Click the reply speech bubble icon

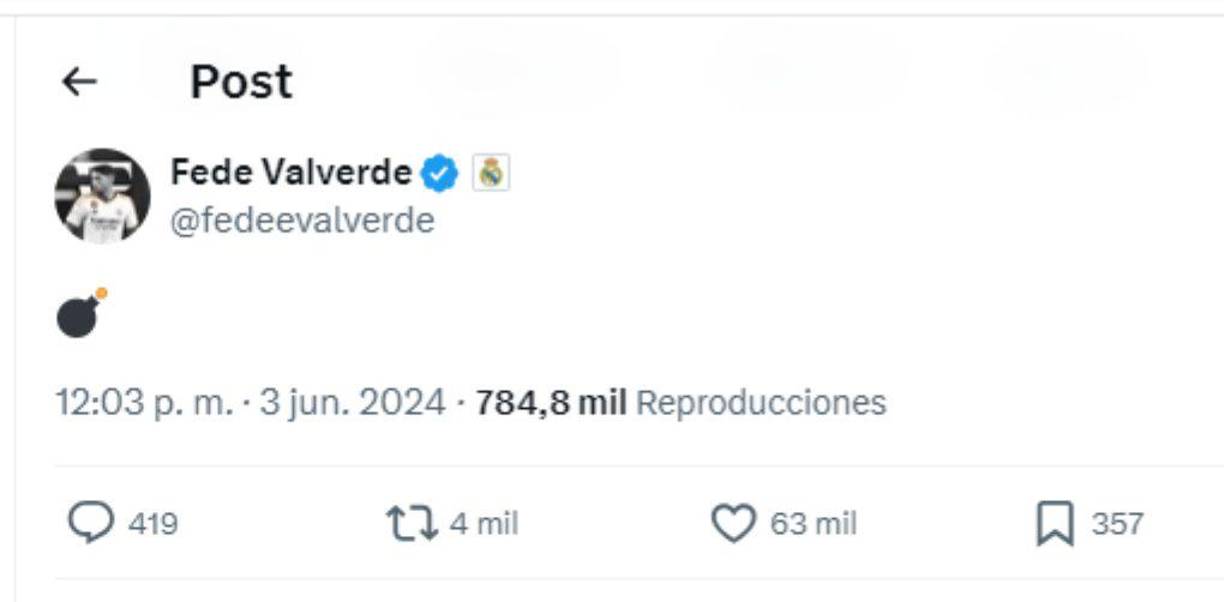(x=92, y=521)
